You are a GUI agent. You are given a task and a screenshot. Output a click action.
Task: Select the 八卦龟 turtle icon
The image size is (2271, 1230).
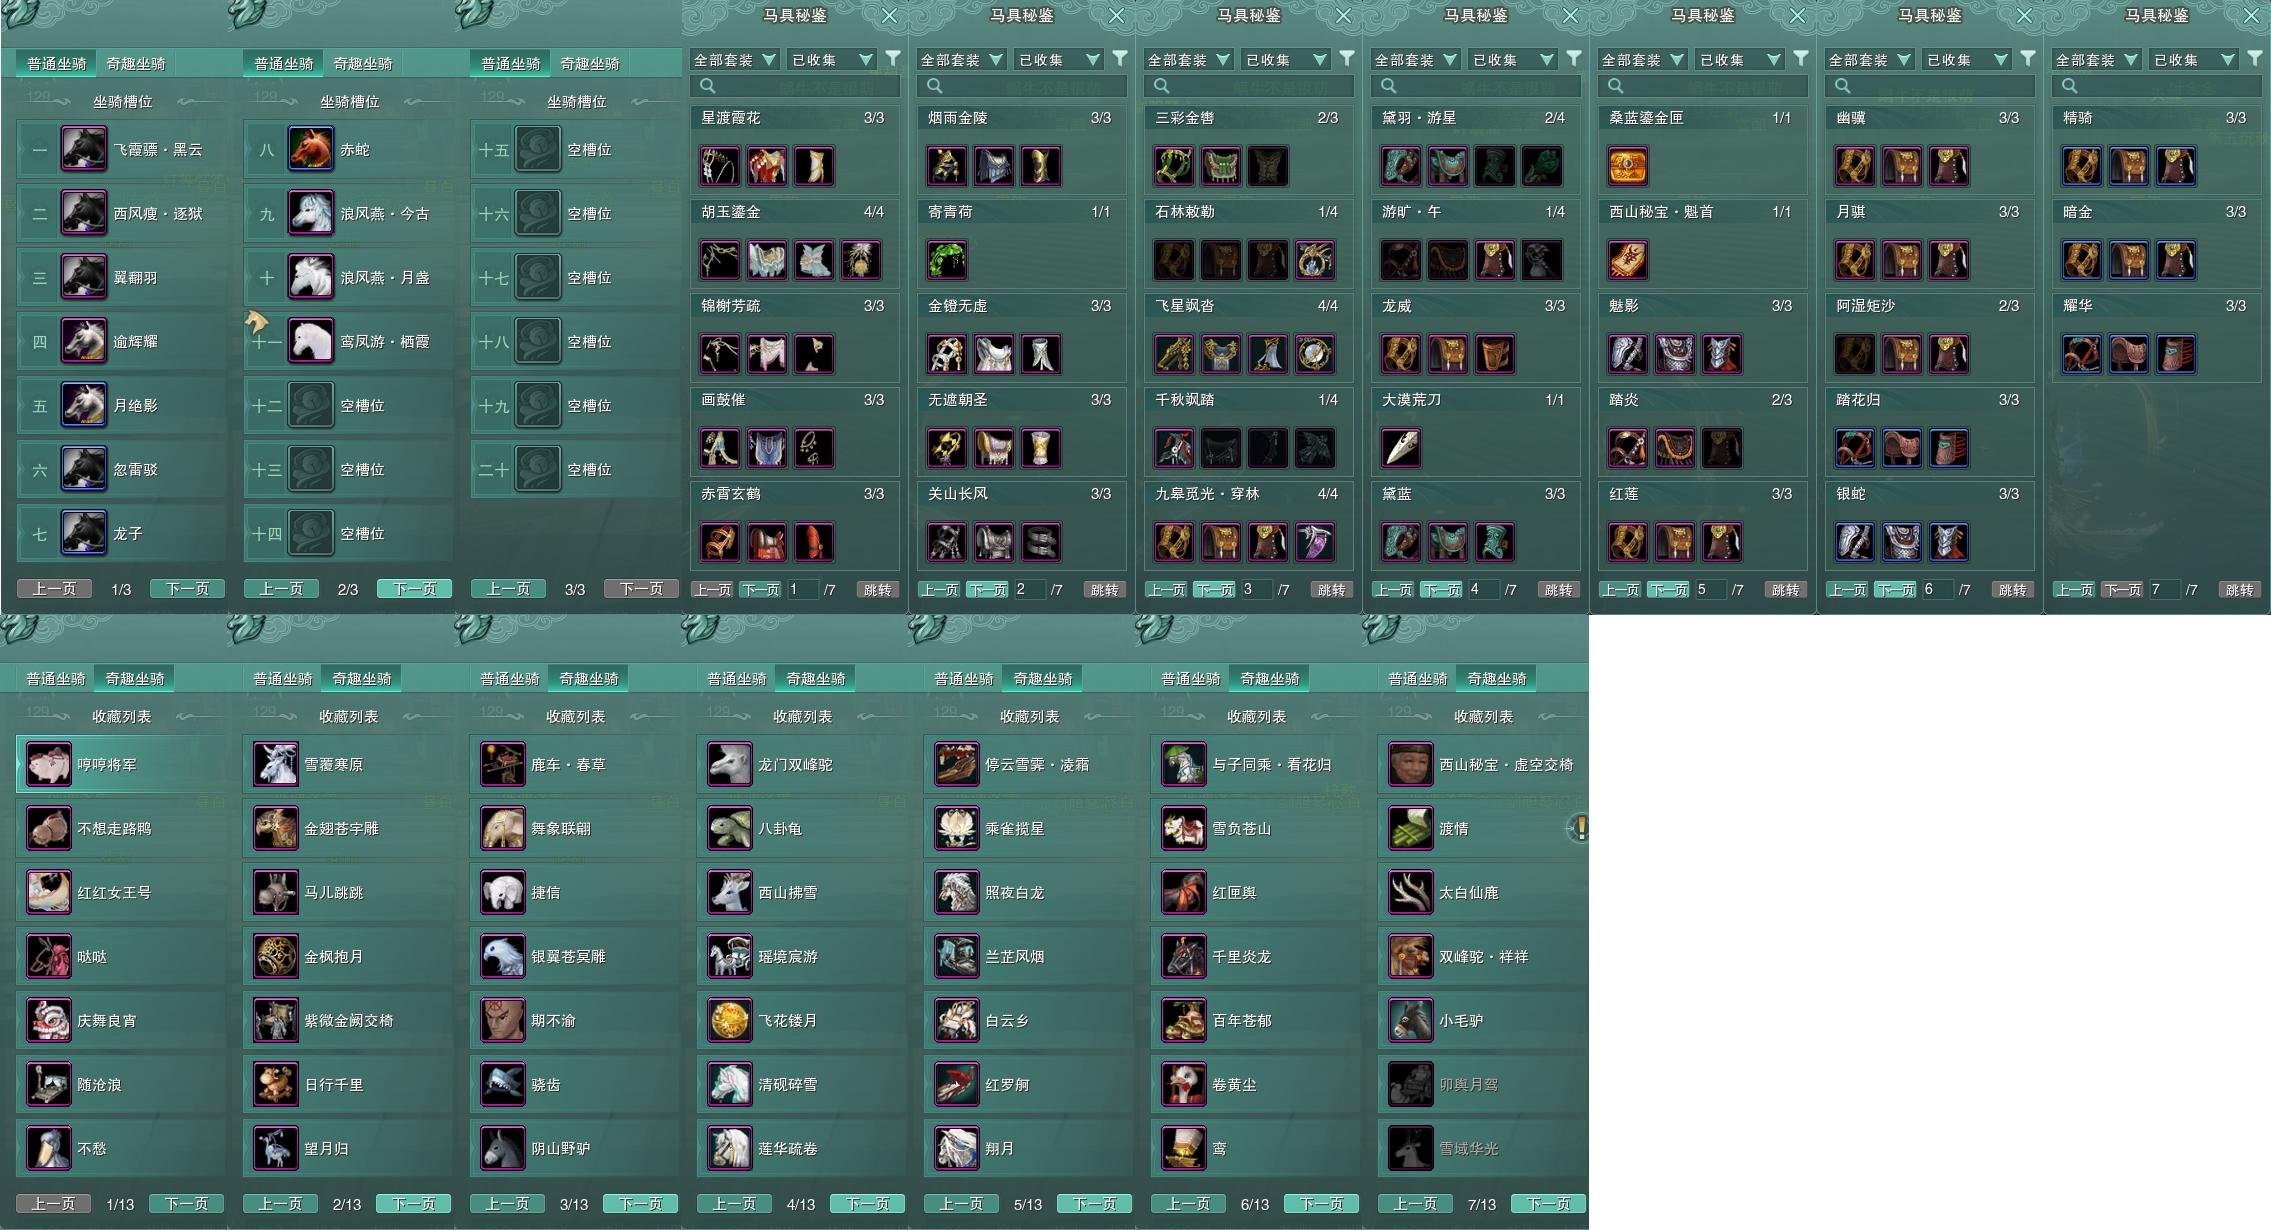(x=730, y=828)
